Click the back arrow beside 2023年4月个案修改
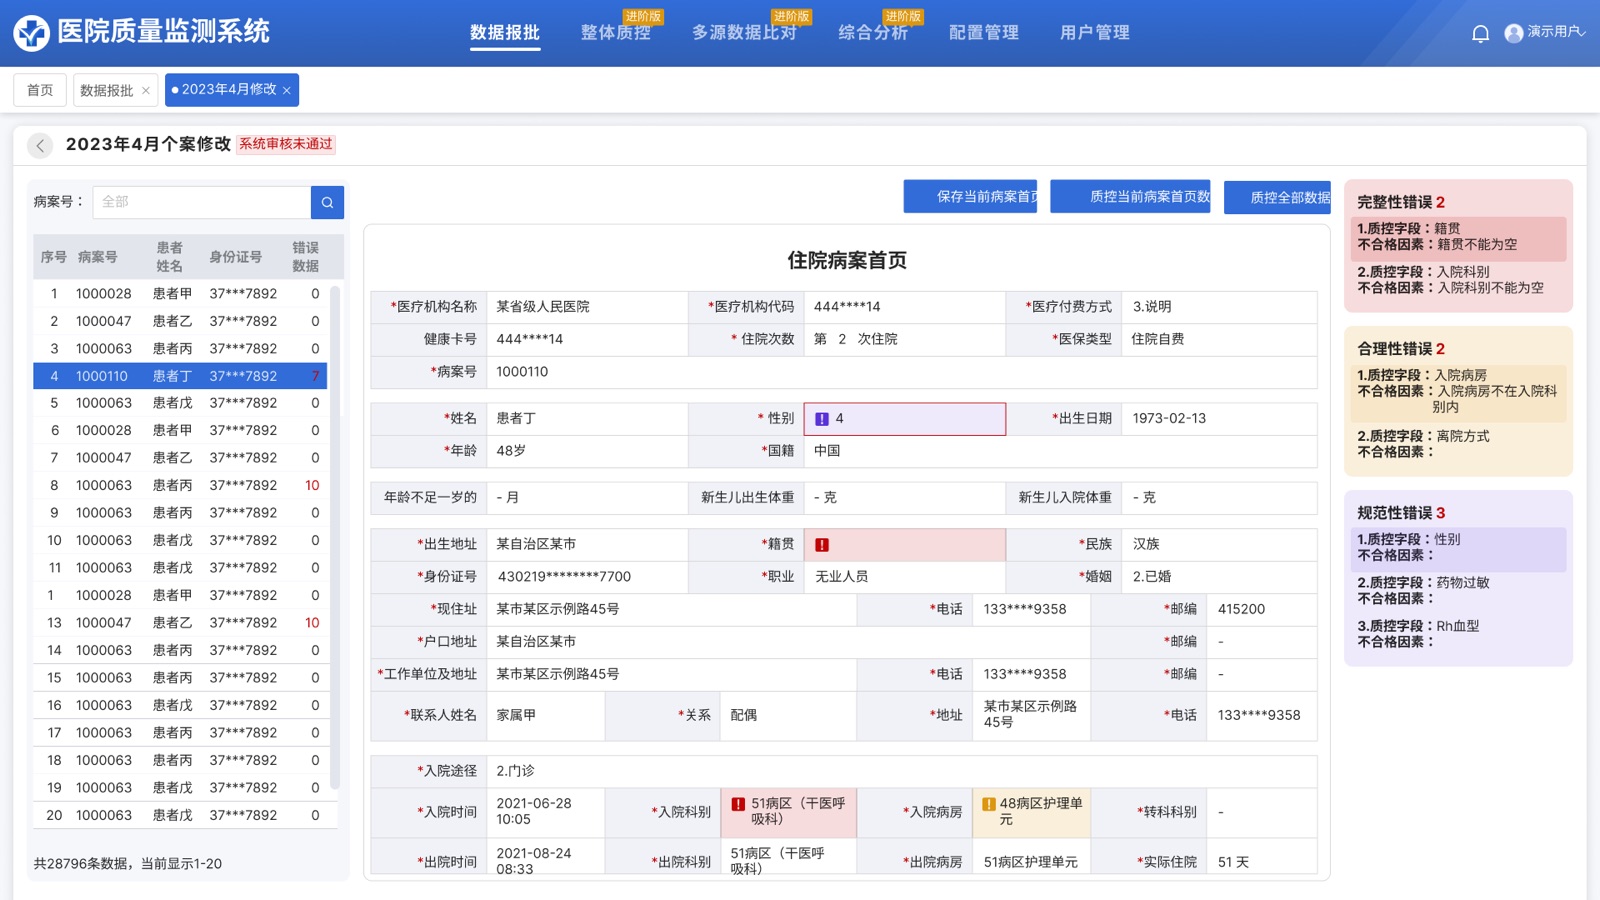 coord(40,145)
